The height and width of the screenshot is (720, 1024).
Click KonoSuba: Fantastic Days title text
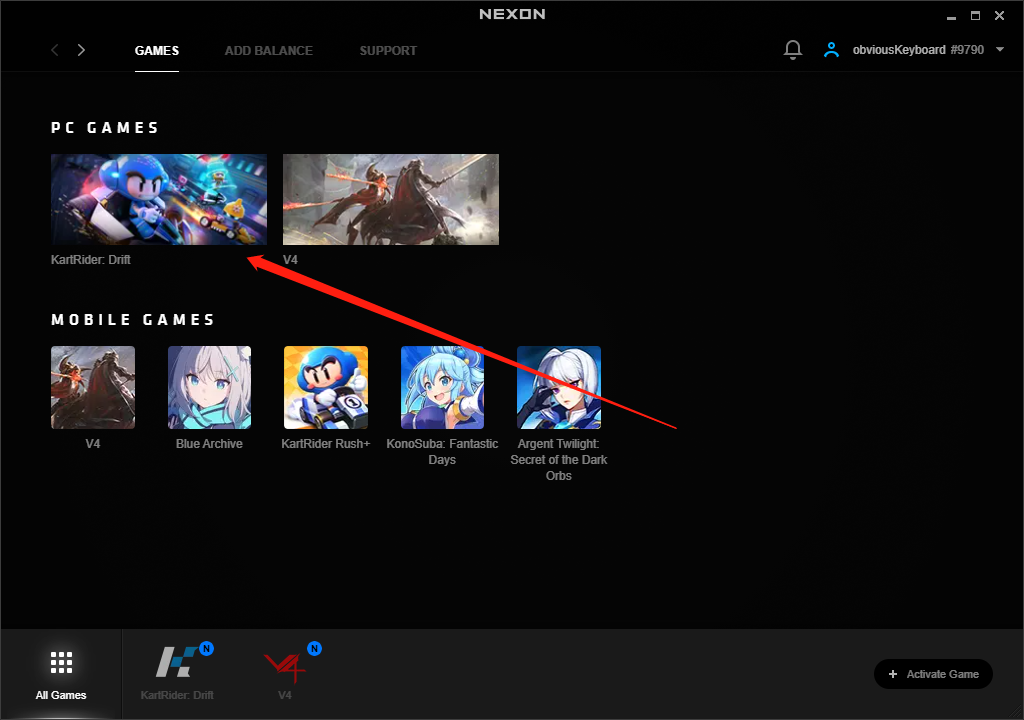point(442,451)
